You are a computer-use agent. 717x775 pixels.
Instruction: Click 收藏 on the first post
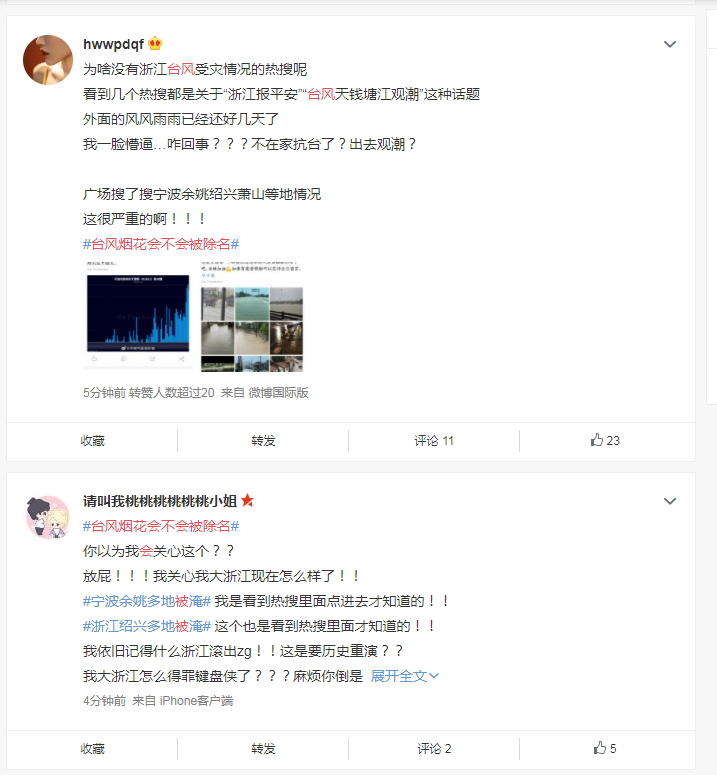92,440
